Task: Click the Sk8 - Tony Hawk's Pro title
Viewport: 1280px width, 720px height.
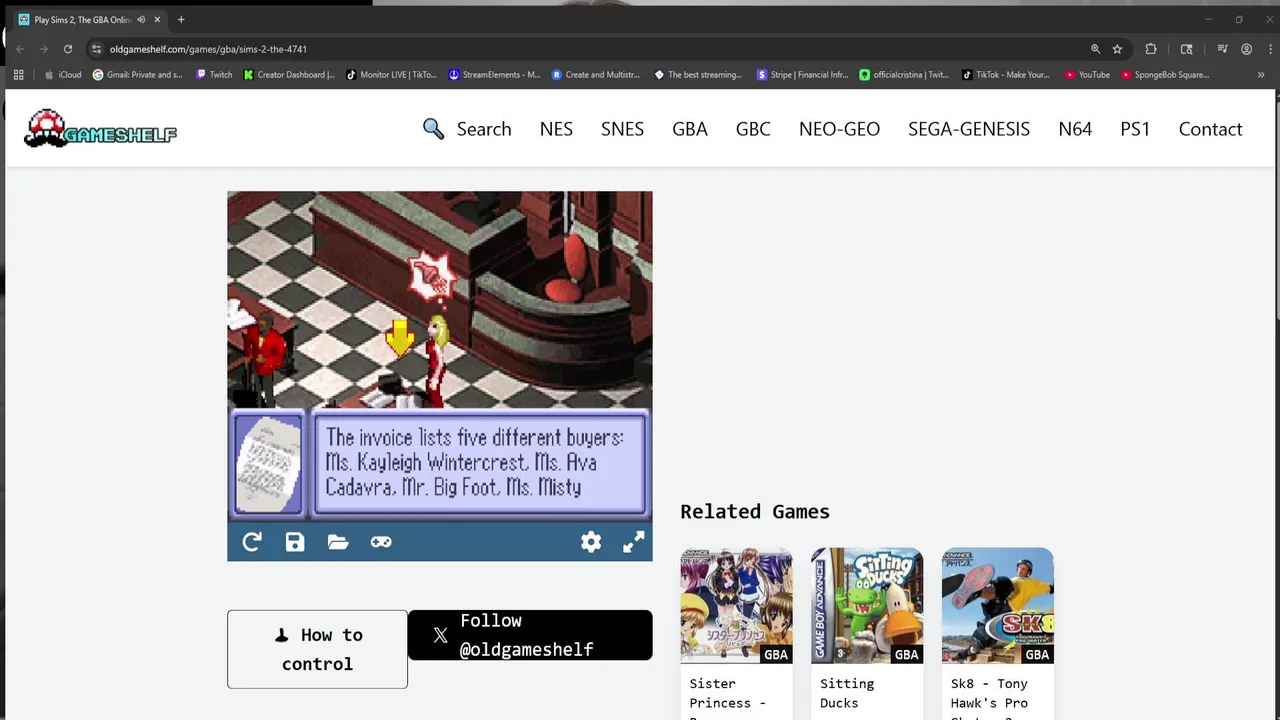Action: [x=990, y=697]
